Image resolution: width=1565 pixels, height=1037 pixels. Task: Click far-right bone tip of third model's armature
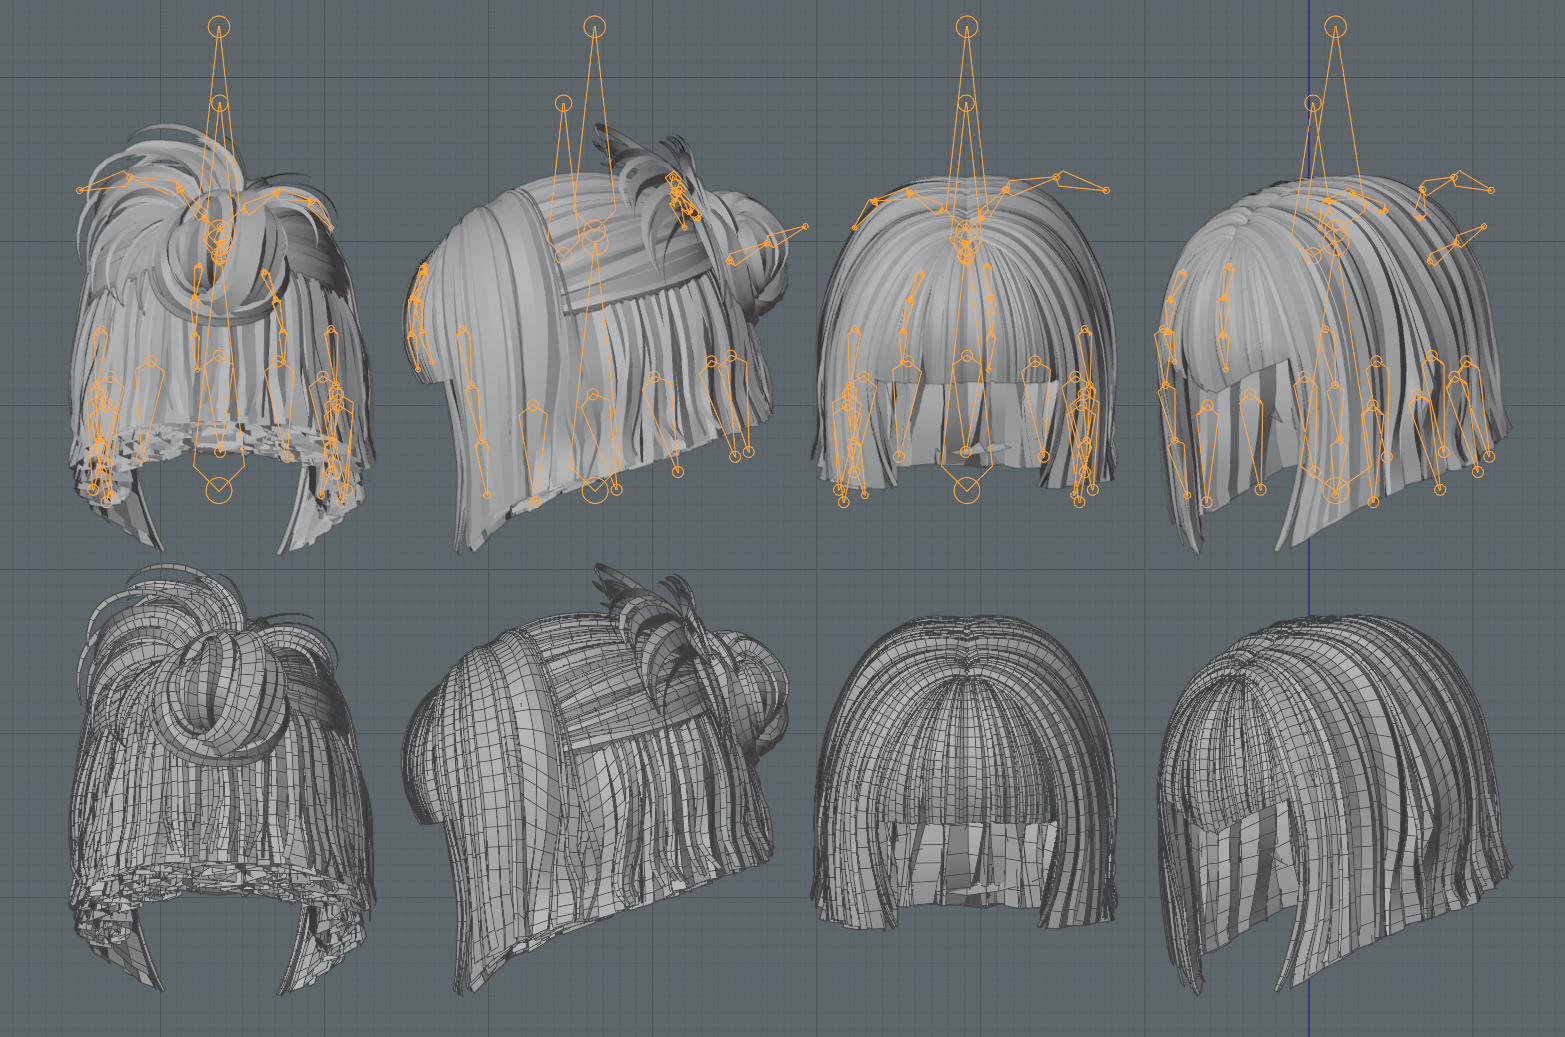tap(1106, 190)
